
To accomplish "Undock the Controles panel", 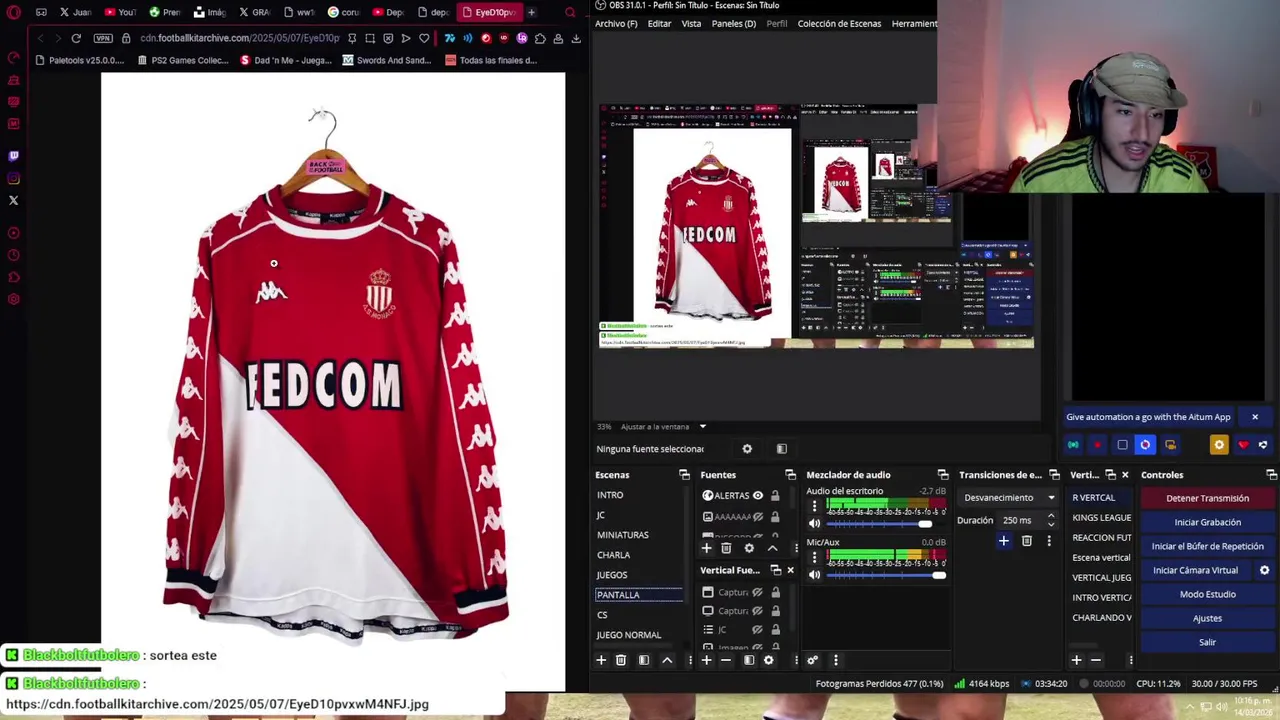I will coord(1271,475).
